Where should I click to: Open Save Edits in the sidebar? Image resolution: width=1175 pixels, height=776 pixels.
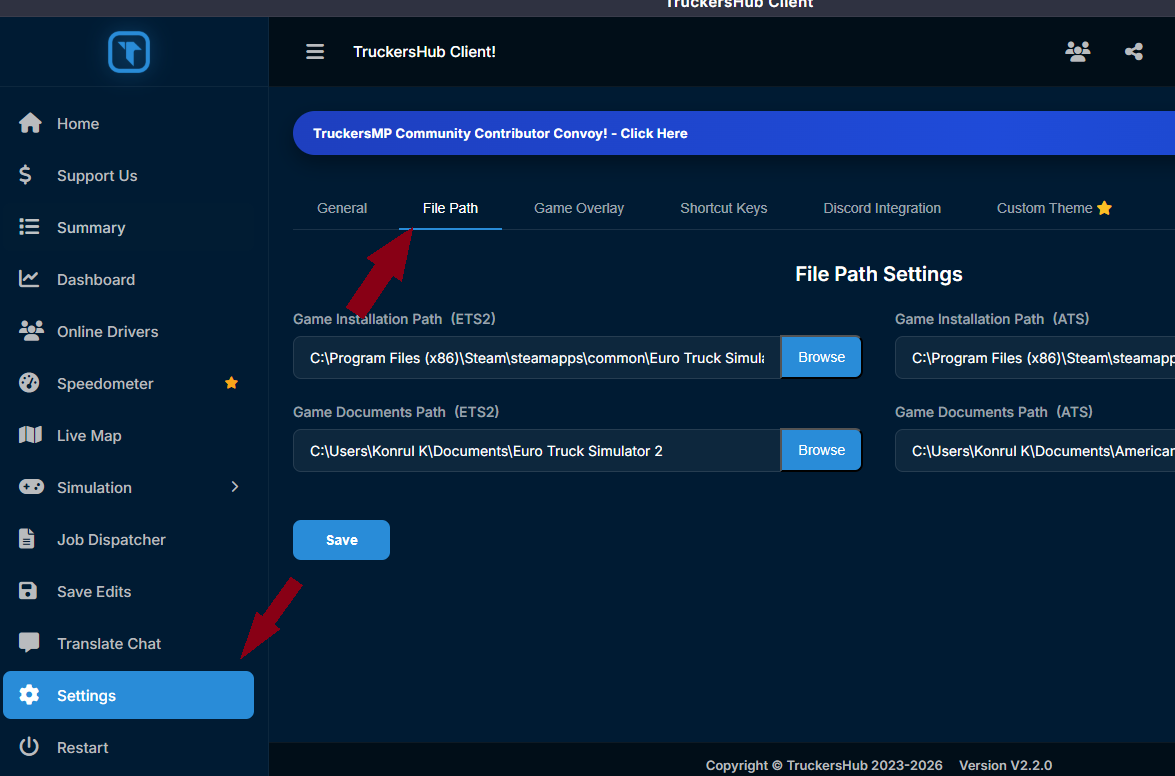128,591
